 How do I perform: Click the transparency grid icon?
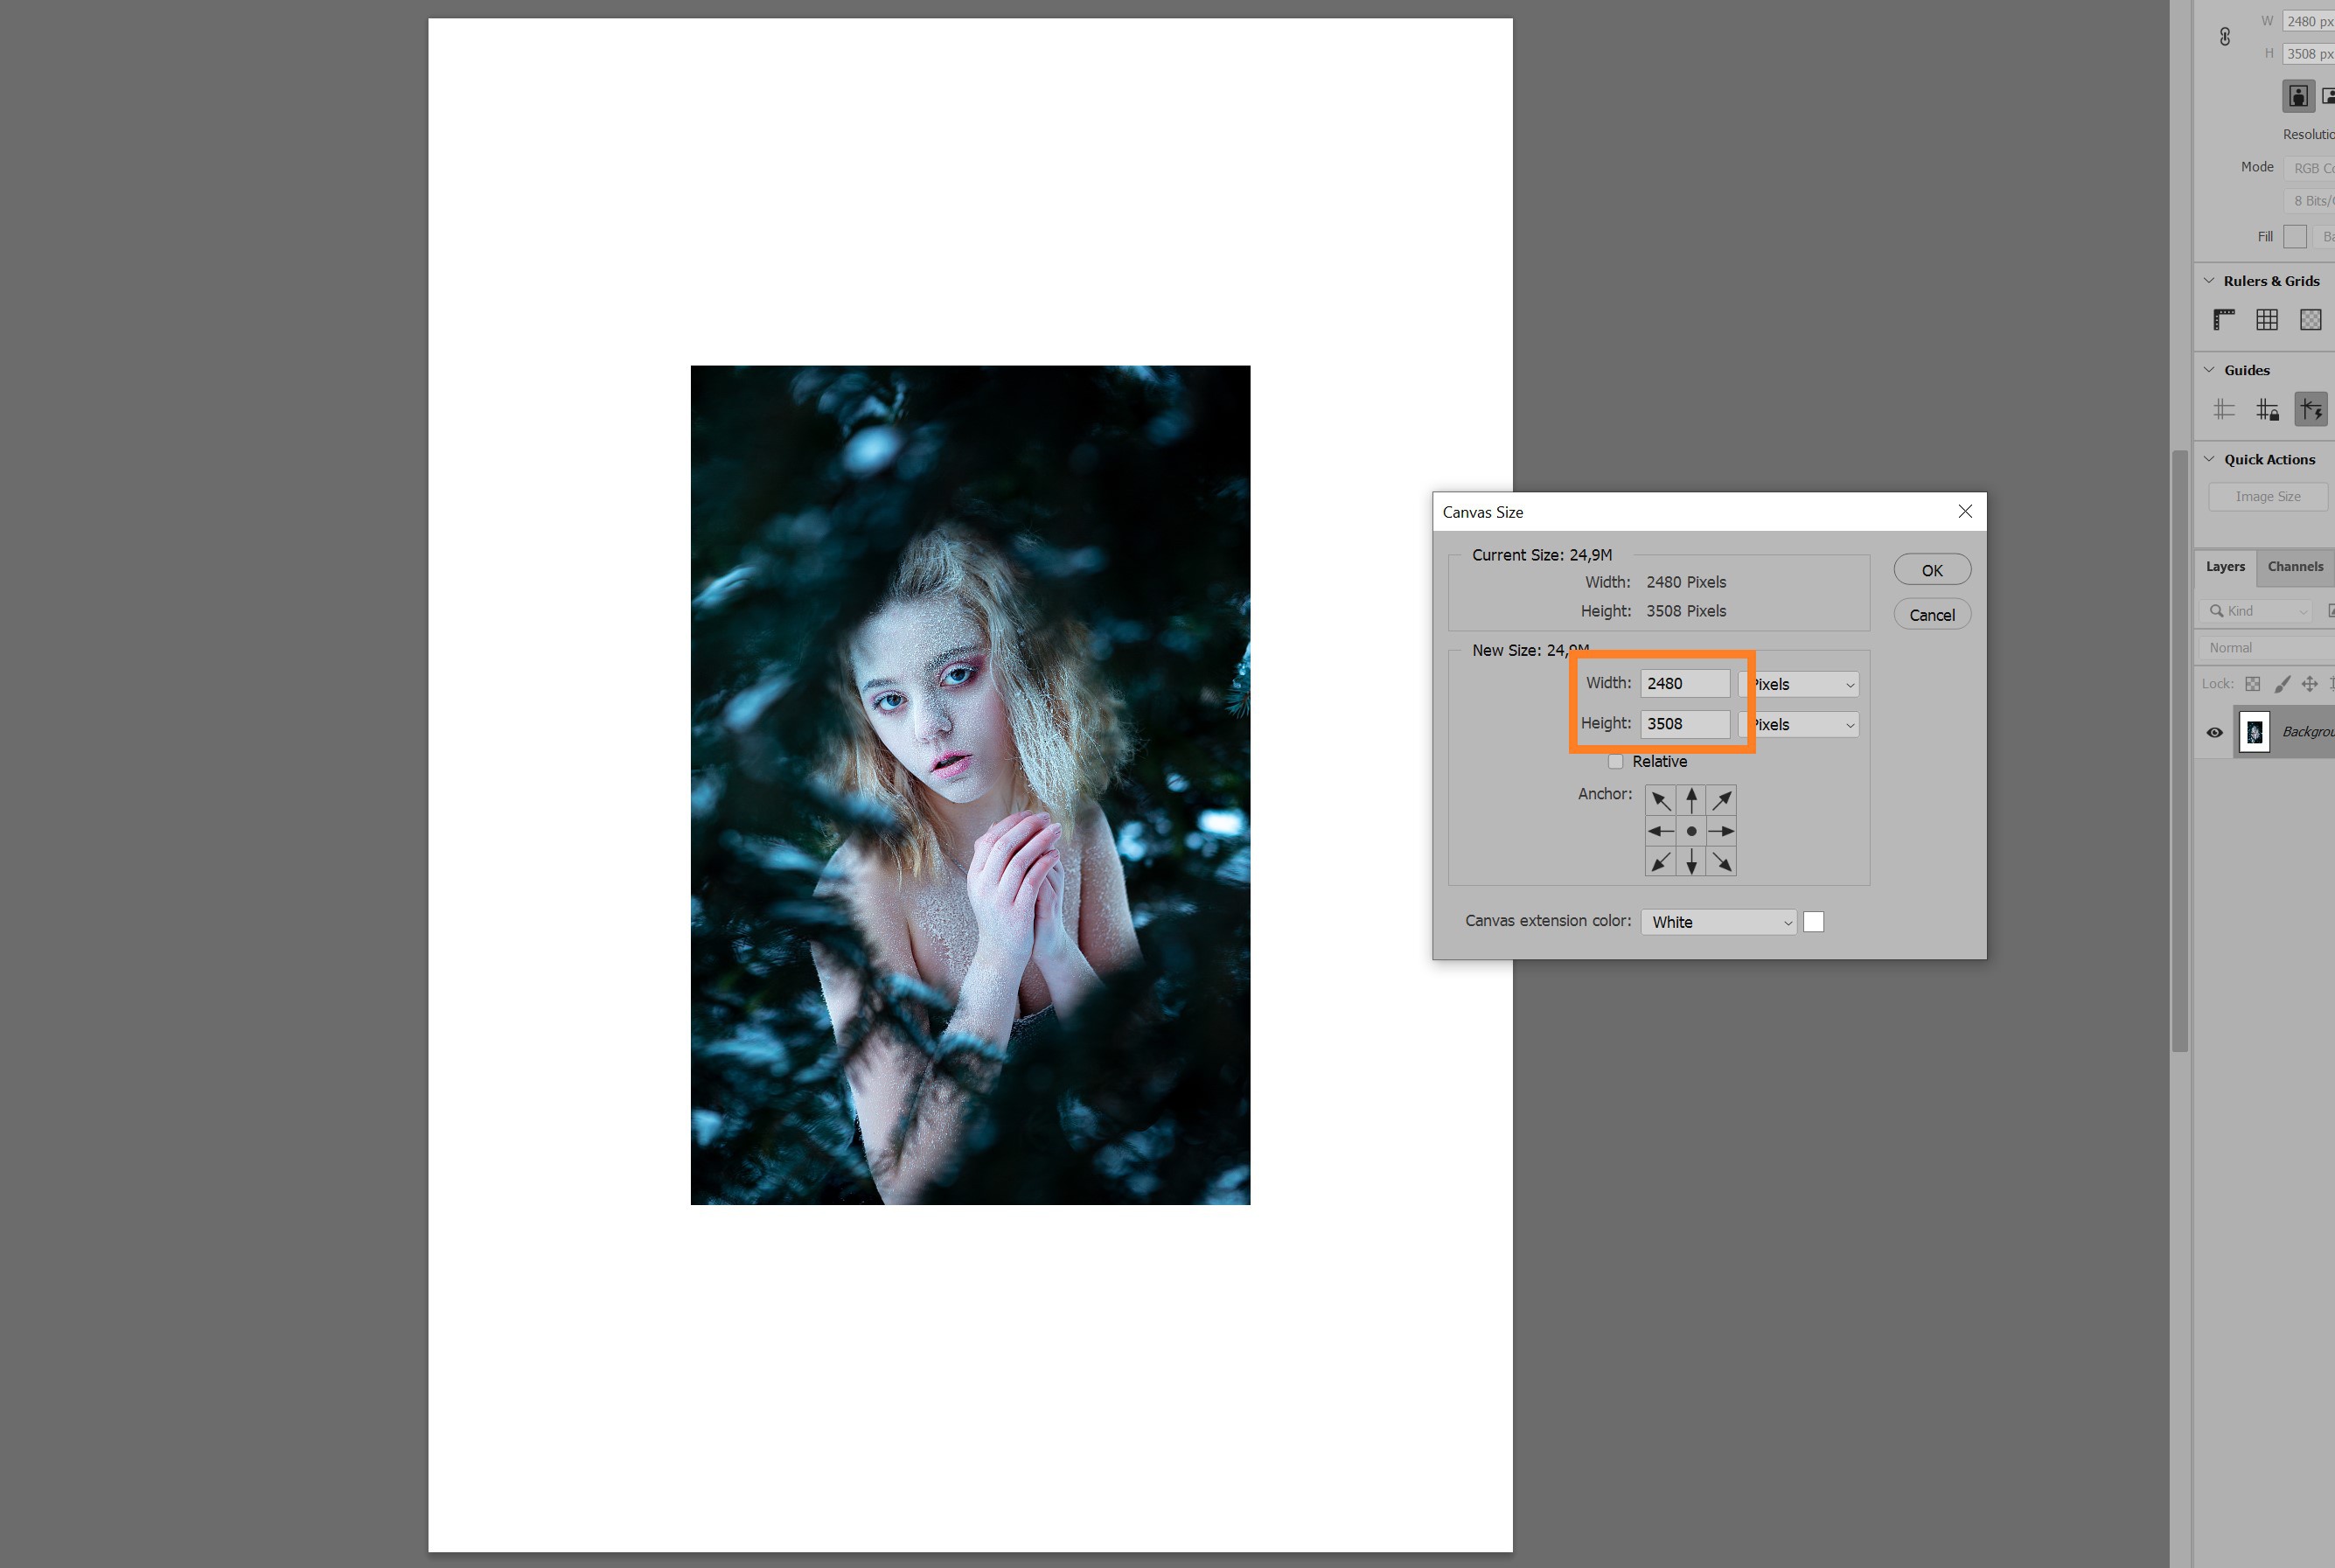(2310, 320)
